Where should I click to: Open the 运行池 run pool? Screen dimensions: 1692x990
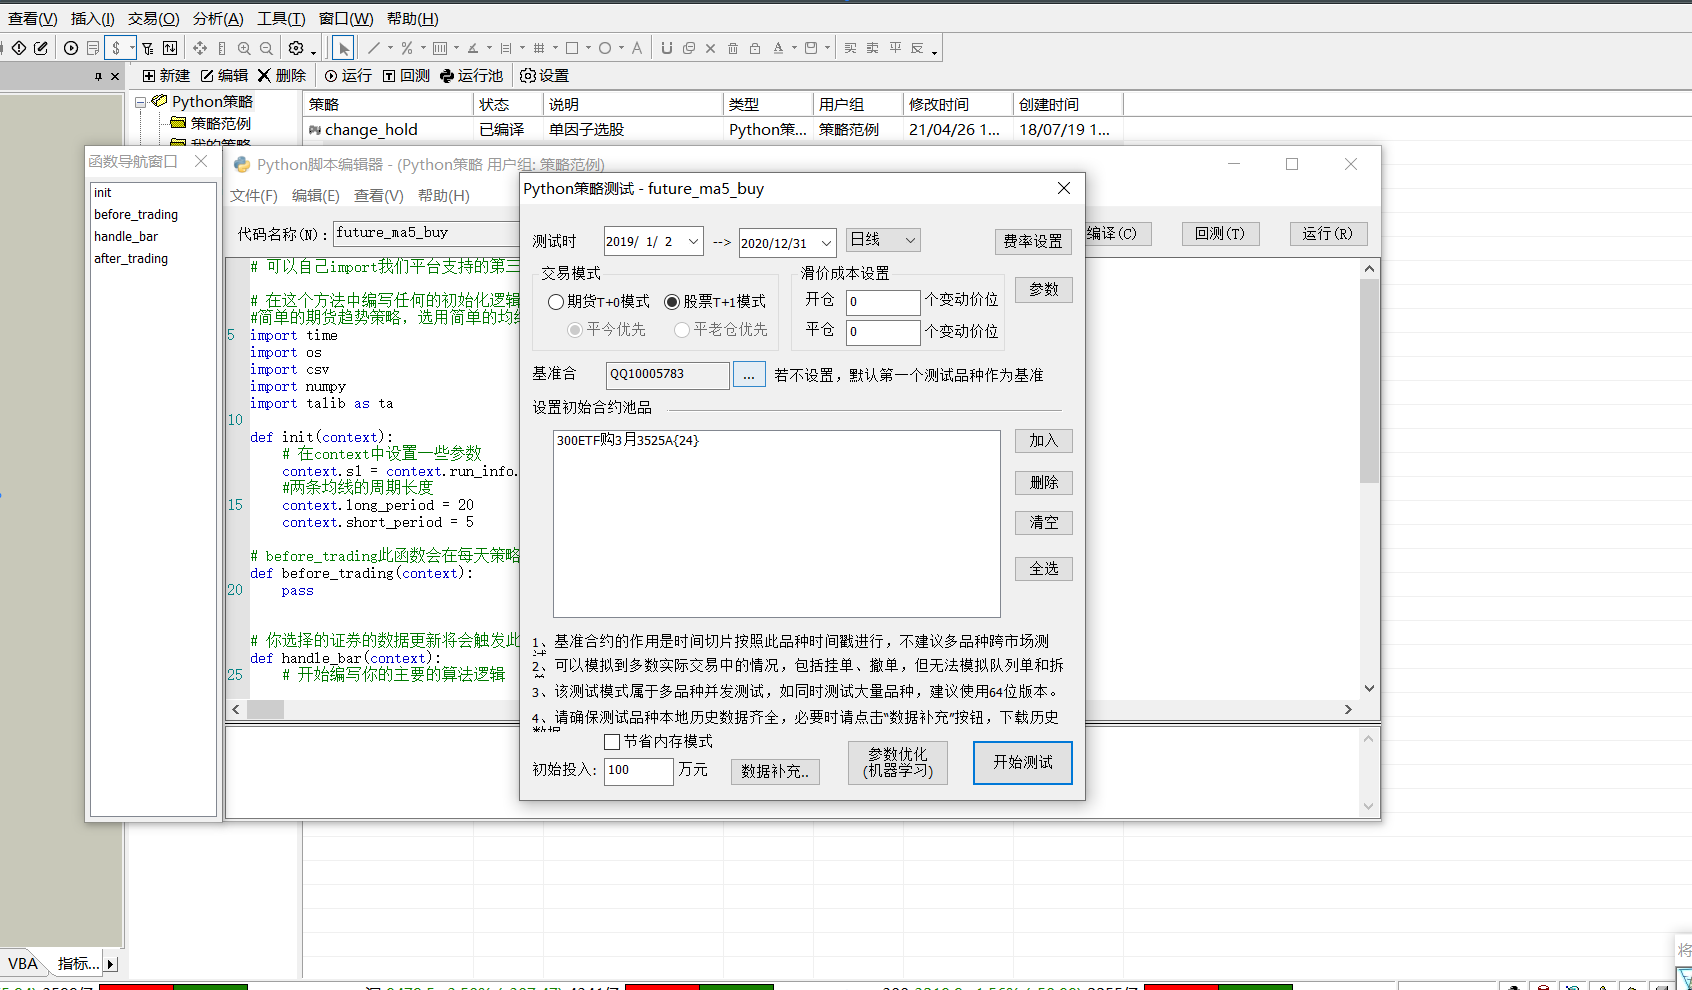471,76
